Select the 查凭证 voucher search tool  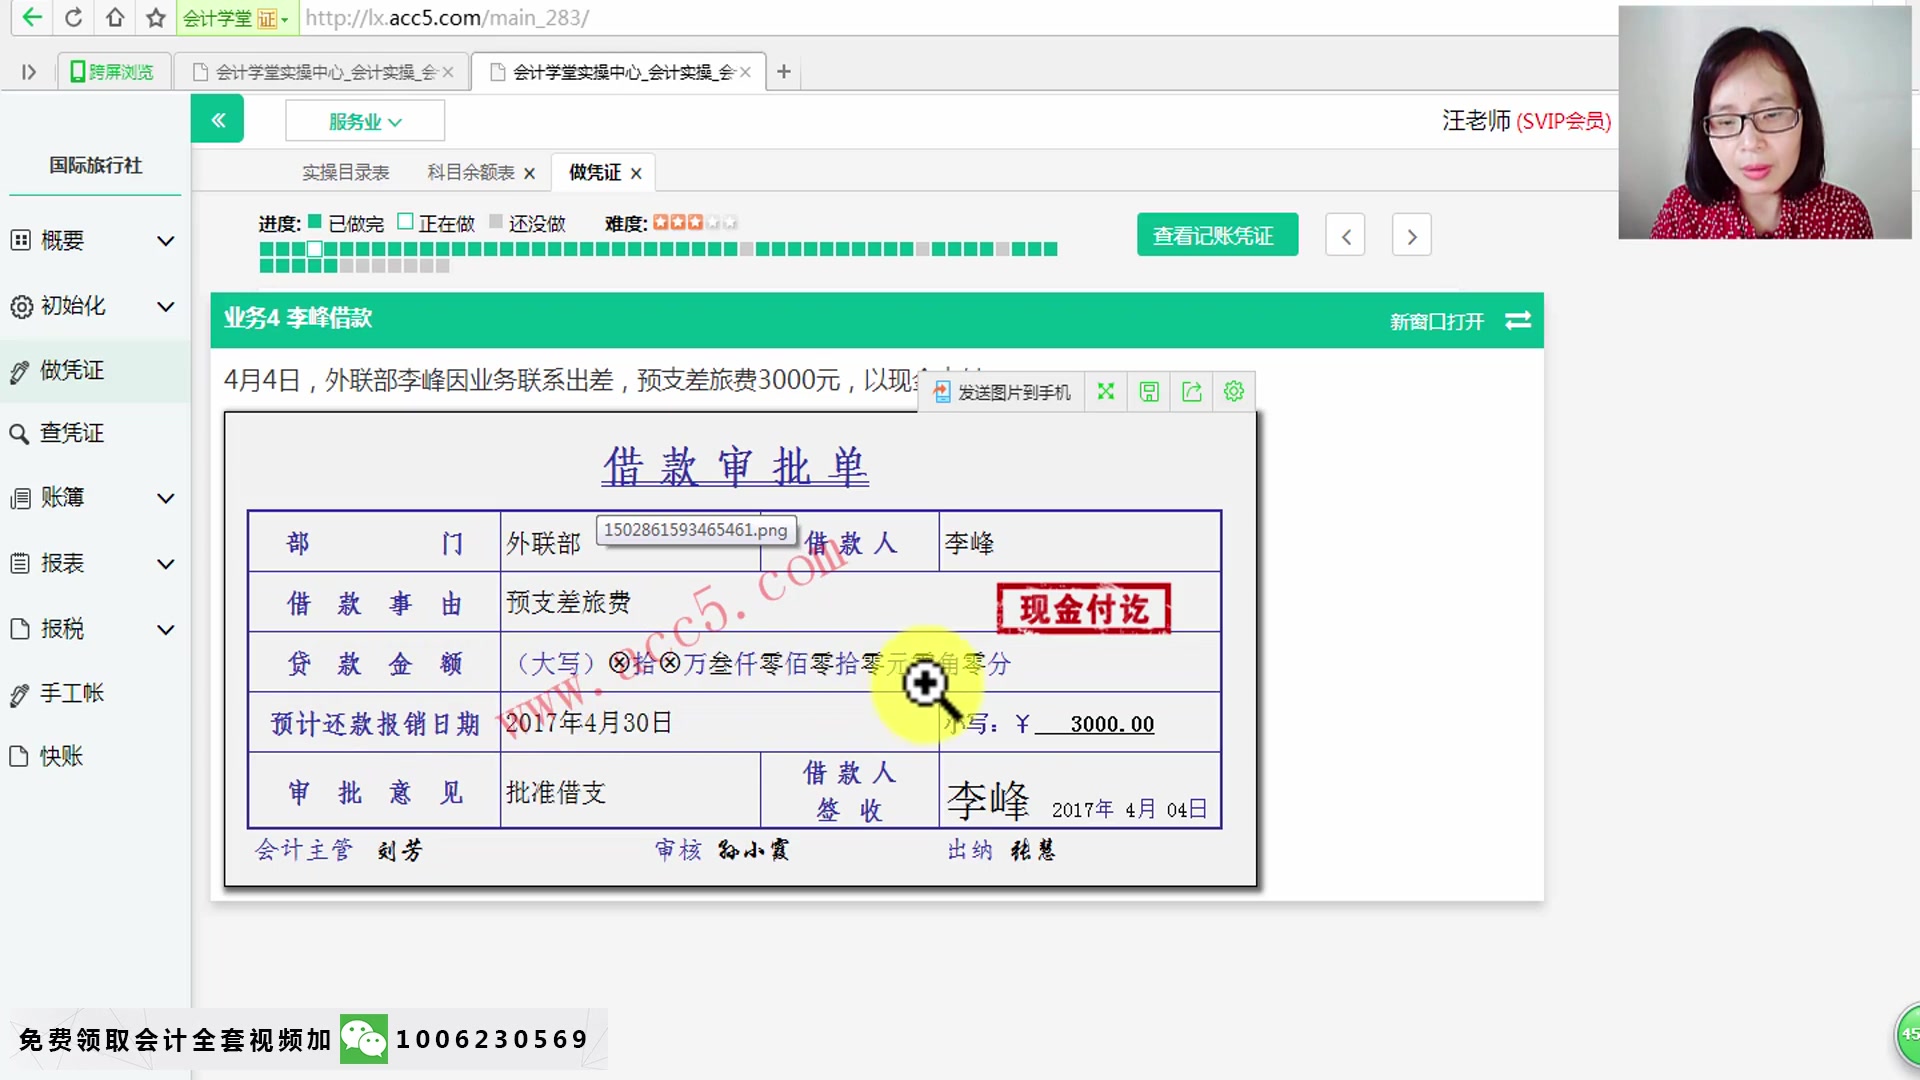(73, 433)
